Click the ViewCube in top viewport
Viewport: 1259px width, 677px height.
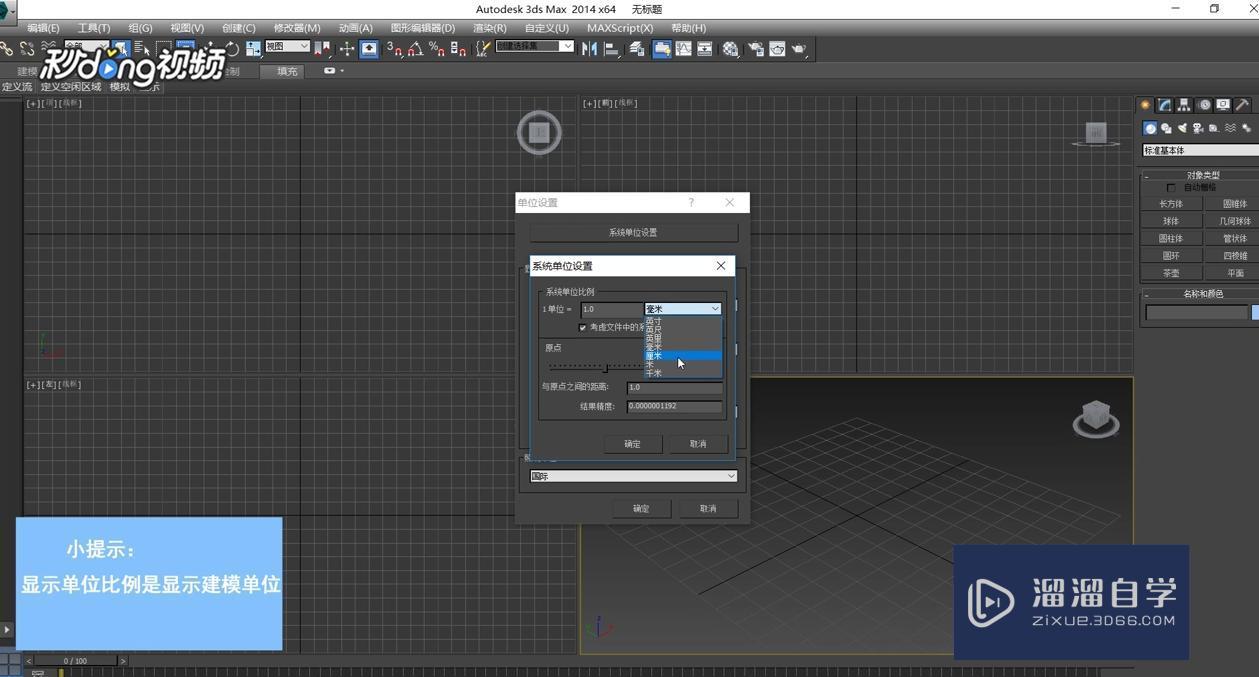(539, 132)
